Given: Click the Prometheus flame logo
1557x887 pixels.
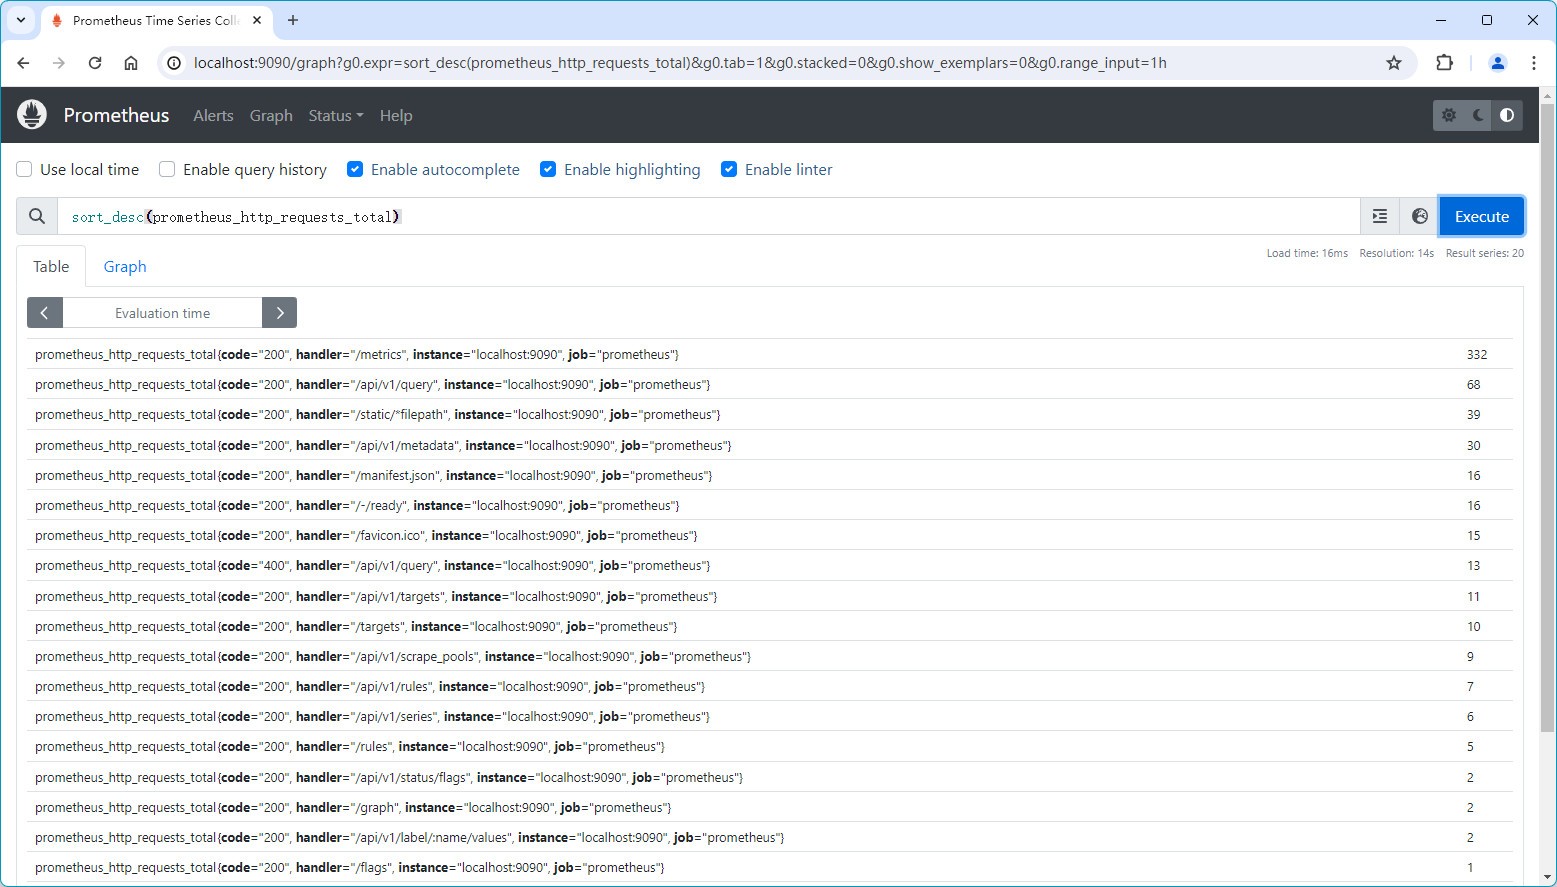Looking at the screenshot, I should 32,115.
